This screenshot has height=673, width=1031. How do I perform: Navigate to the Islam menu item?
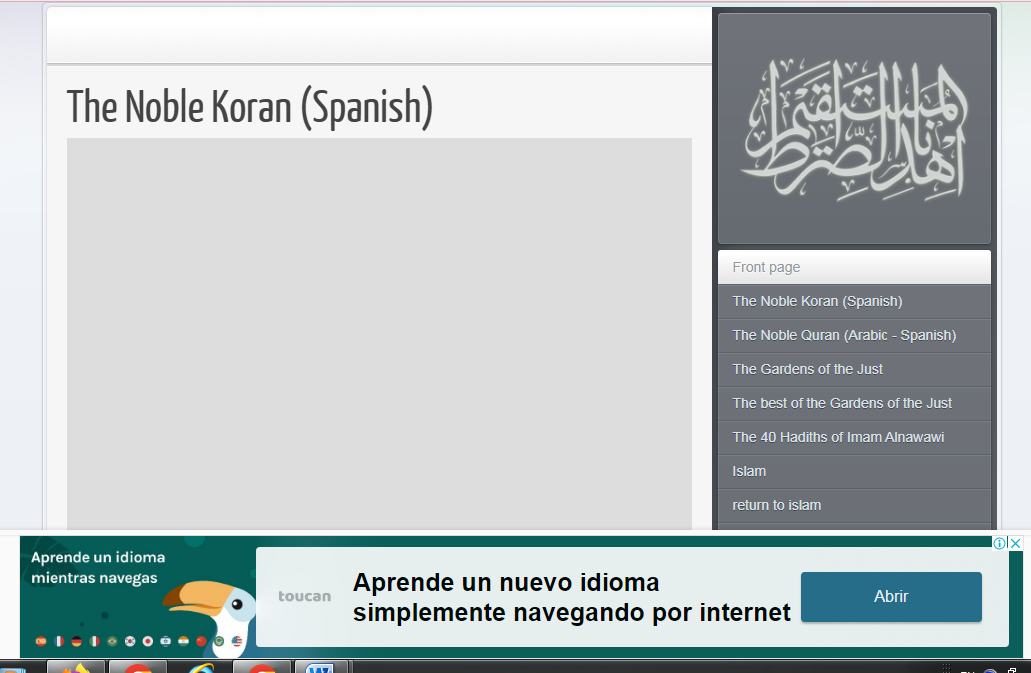[x=749, y=471]
